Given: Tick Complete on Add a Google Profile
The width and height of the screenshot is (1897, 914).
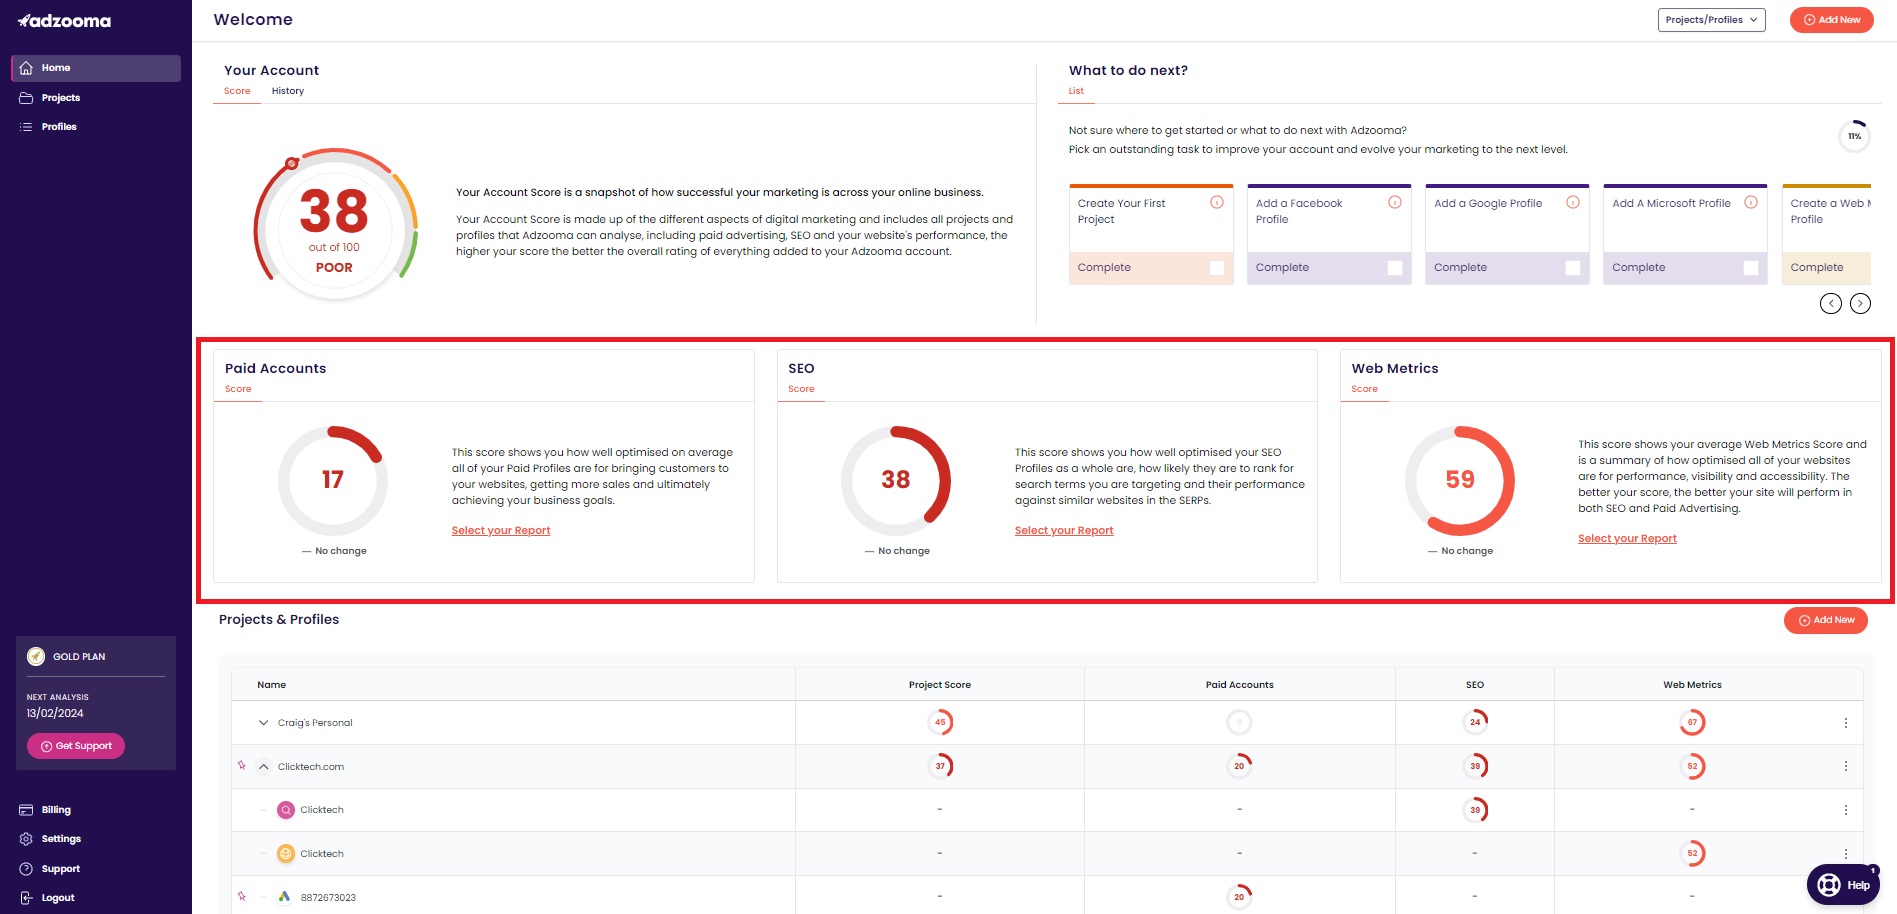Looking at the screenshot, I should pyautogui.click(x=1573, y=268).
